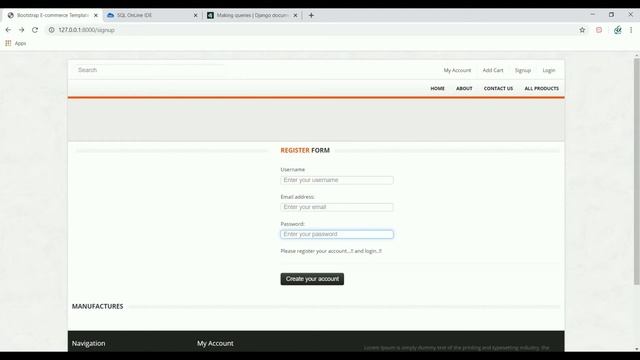Click the My Account footer heading
640x360 pixels.
215,343
